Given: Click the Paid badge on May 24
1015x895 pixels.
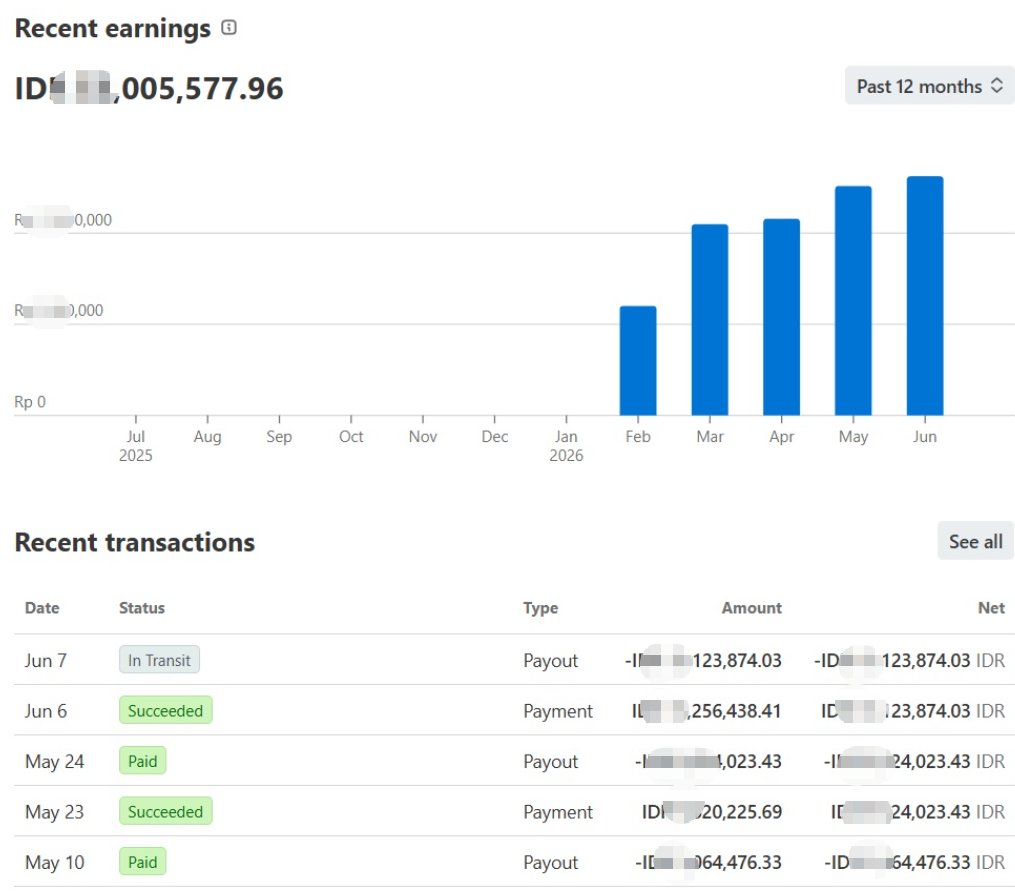Looking at the screenshot, I should (x=142, y=761).
